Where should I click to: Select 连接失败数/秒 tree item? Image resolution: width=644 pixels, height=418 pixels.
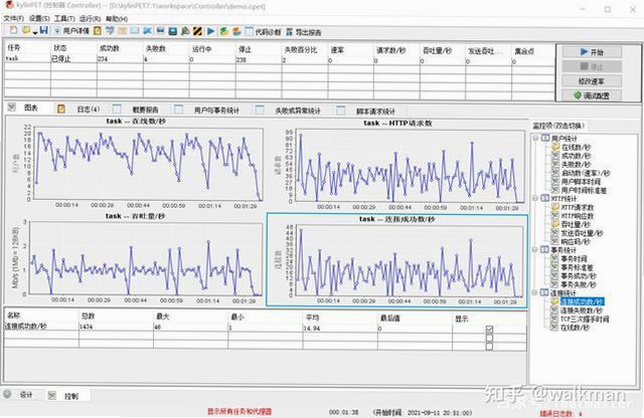pos(582,310)
